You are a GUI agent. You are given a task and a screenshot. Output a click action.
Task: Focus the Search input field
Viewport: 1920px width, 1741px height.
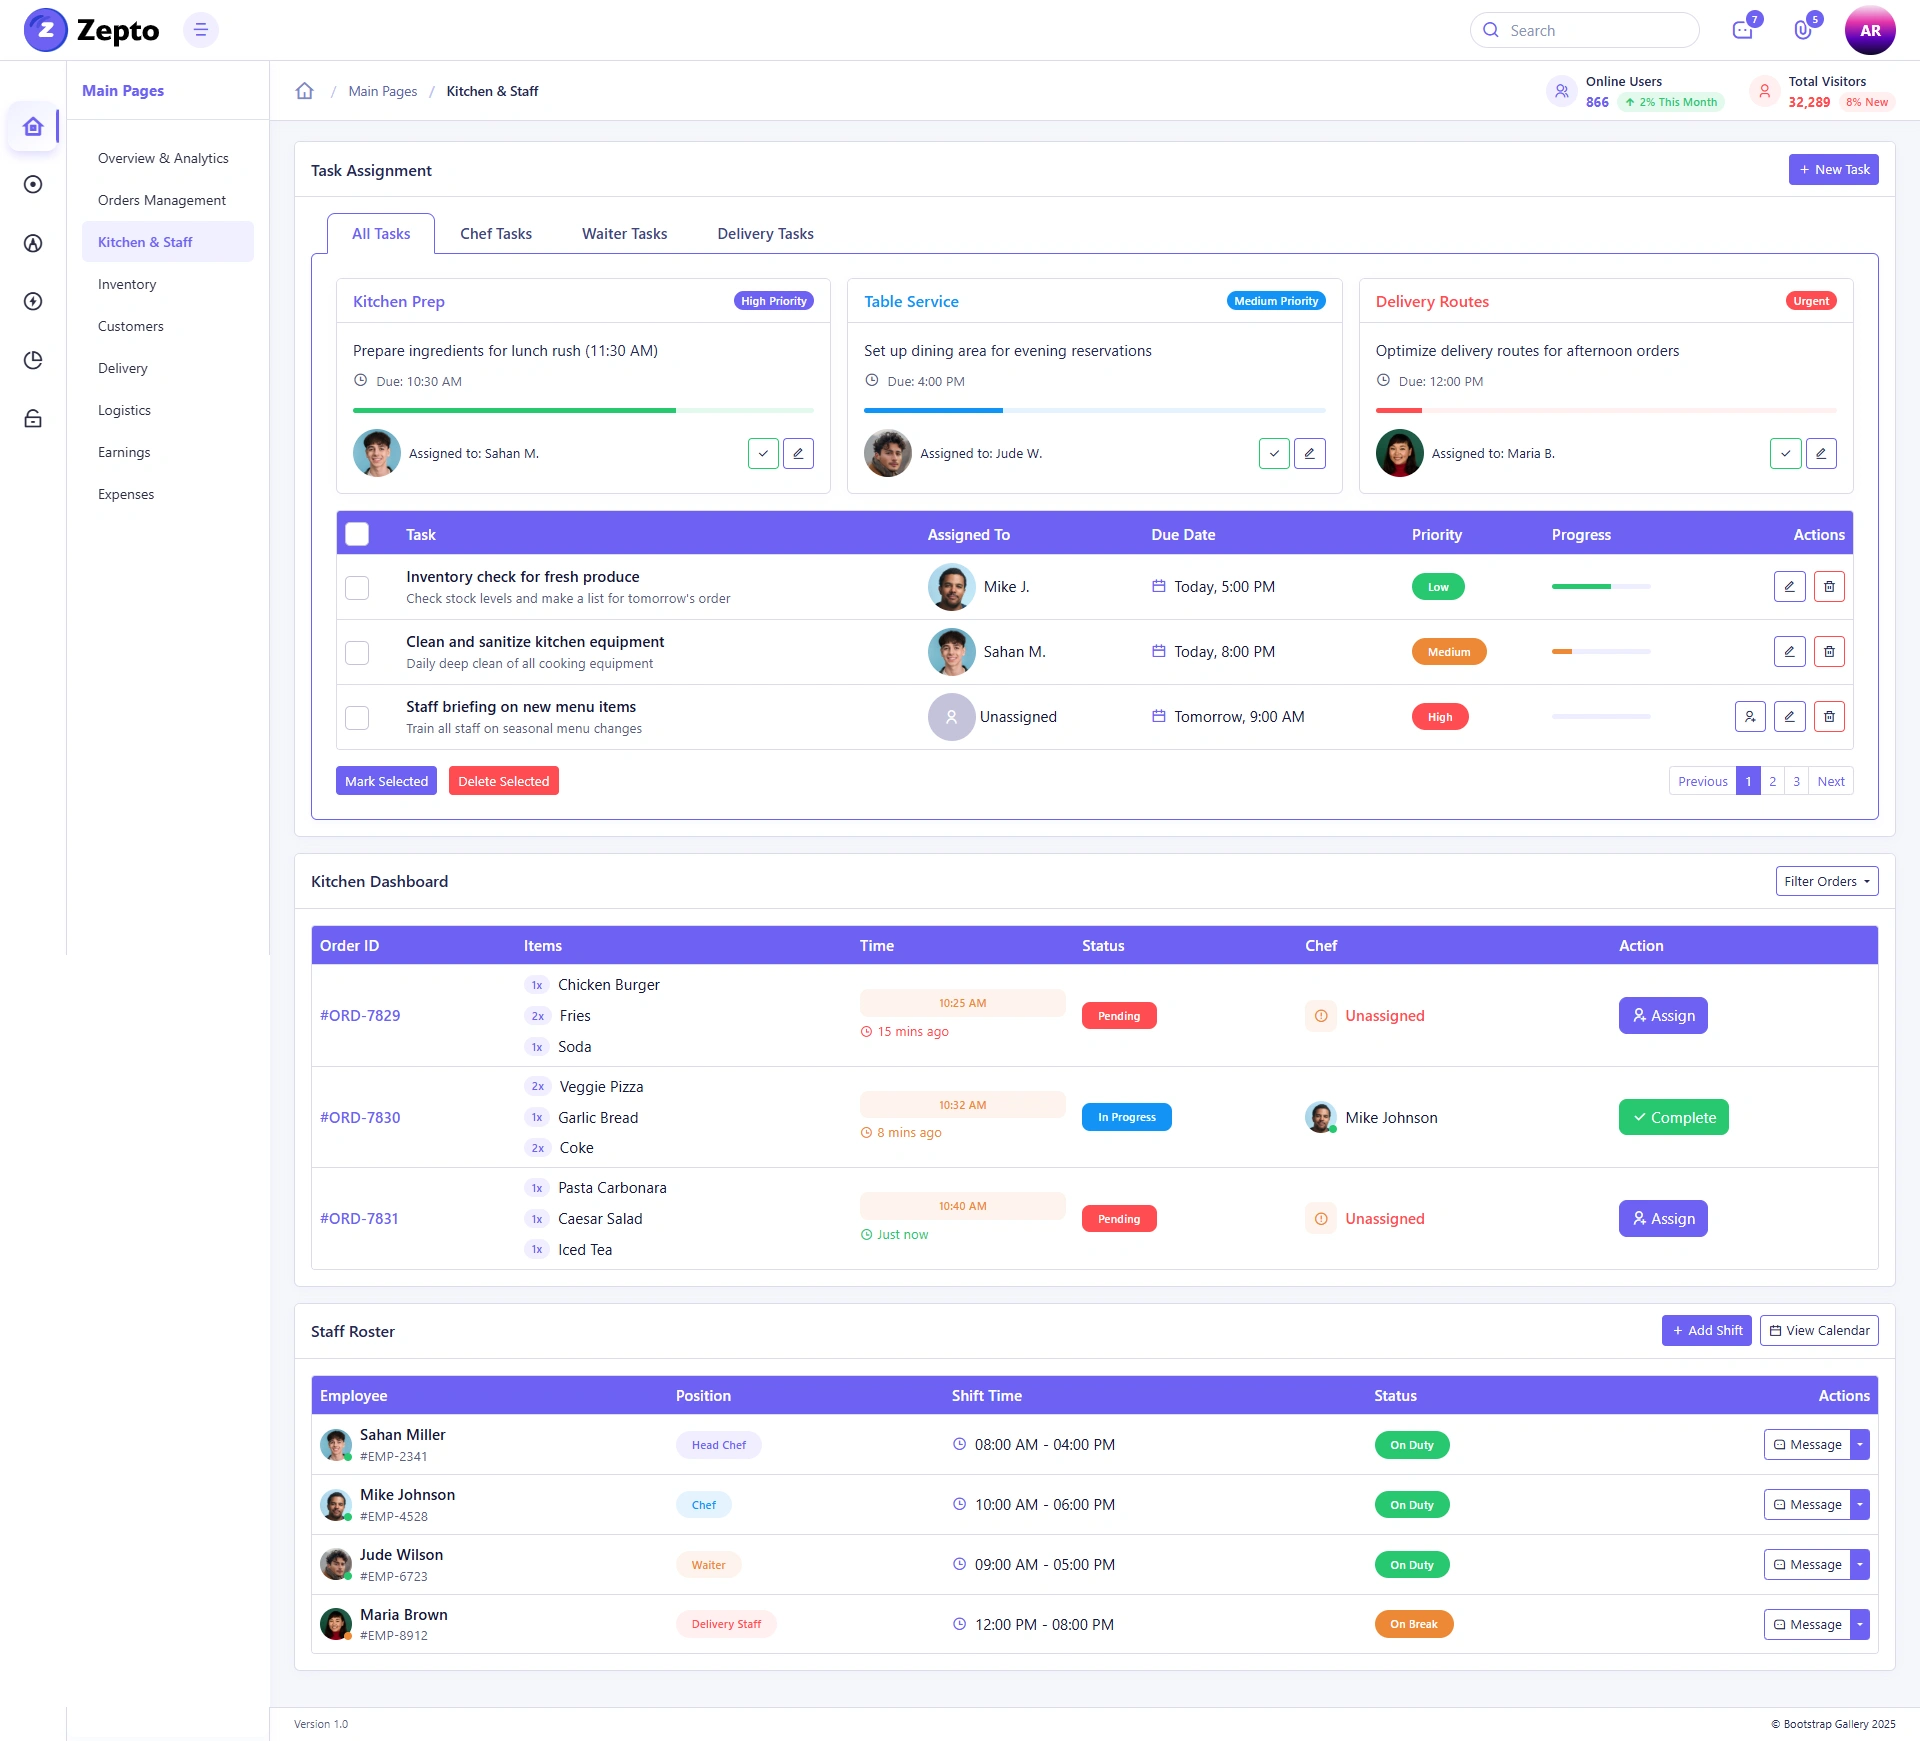coord(1585,30)
